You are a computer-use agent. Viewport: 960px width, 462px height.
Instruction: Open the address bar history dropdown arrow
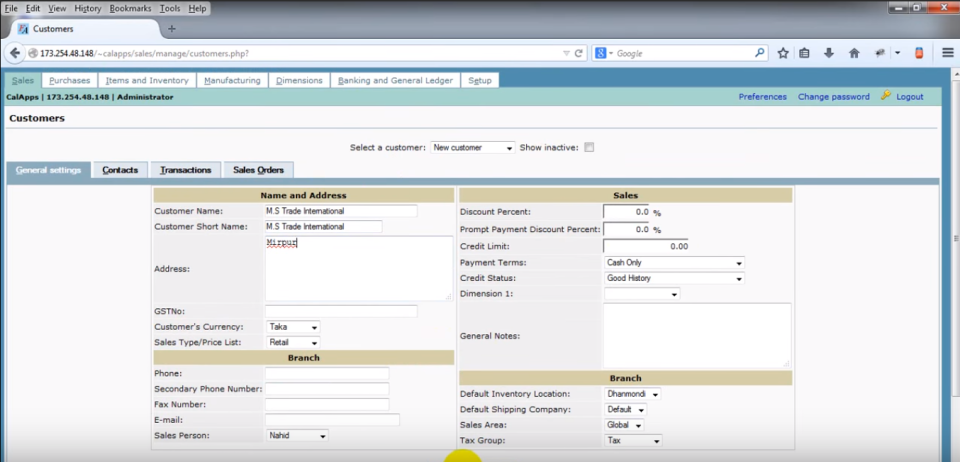[566, 53]
